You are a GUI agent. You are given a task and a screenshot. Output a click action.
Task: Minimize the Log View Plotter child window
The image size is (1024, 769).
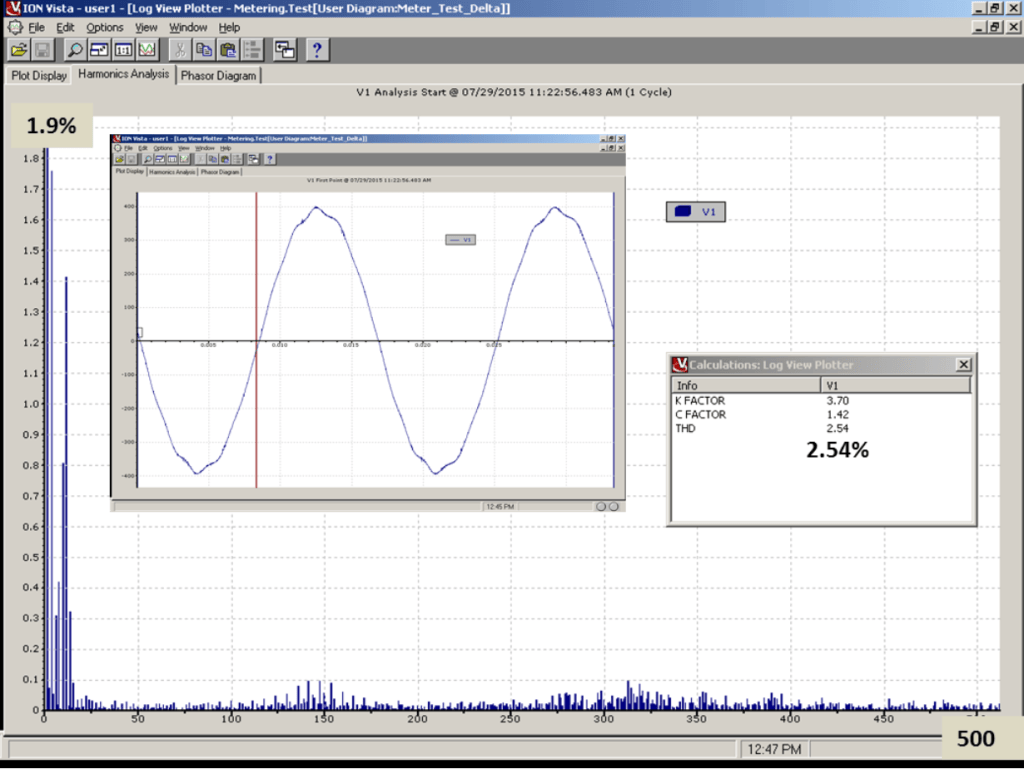tap(978, 27)
